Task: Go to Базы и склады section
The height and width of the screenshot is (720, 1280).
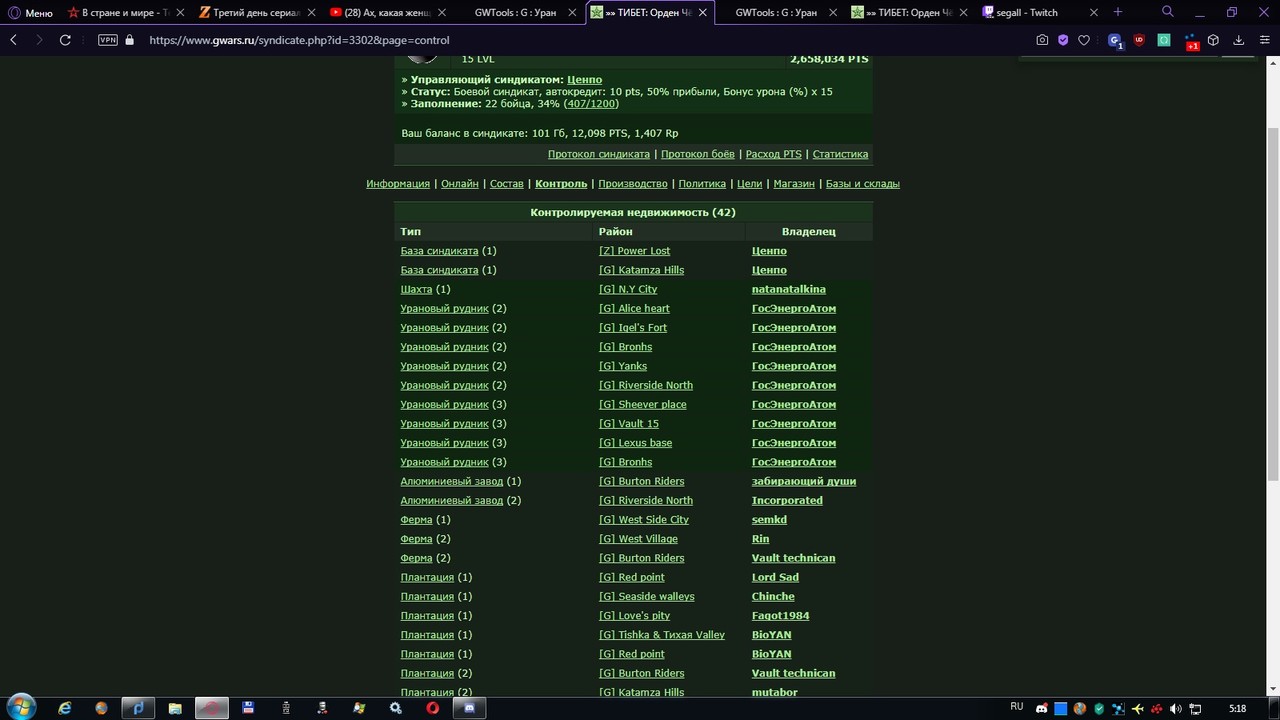Action: tap(863, 183)
